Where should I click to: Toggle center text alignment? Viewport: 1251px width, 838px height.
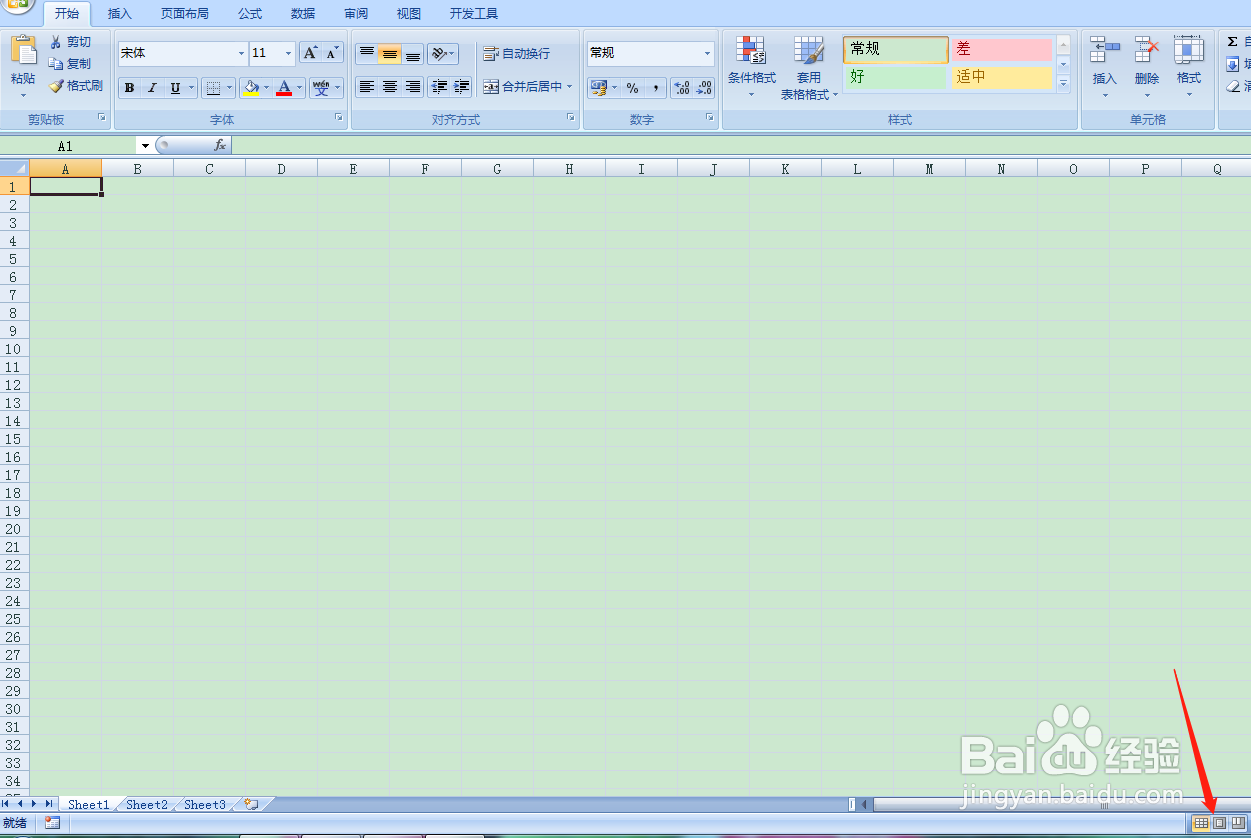[x=390, y=87]
